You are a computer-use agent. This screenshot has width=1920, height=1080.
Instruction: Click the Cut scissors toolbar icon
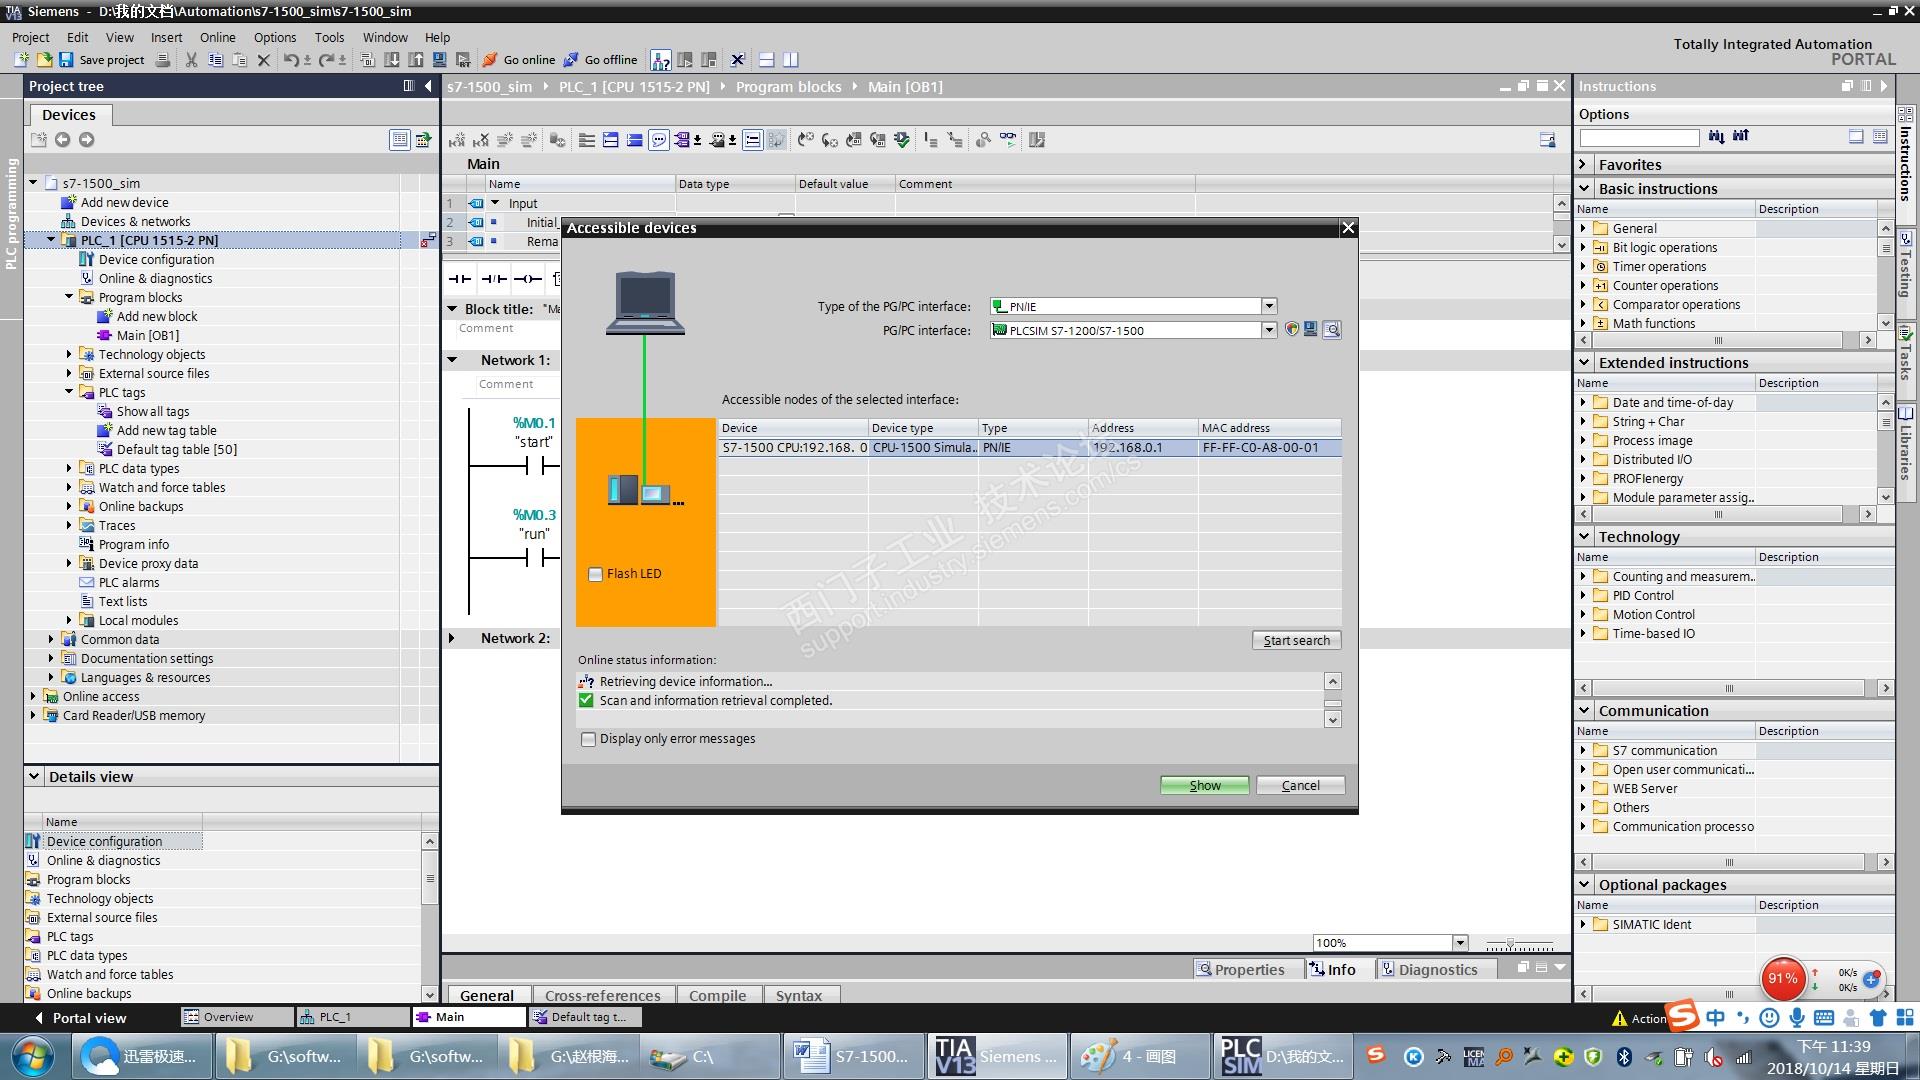(x=191, y=60)
